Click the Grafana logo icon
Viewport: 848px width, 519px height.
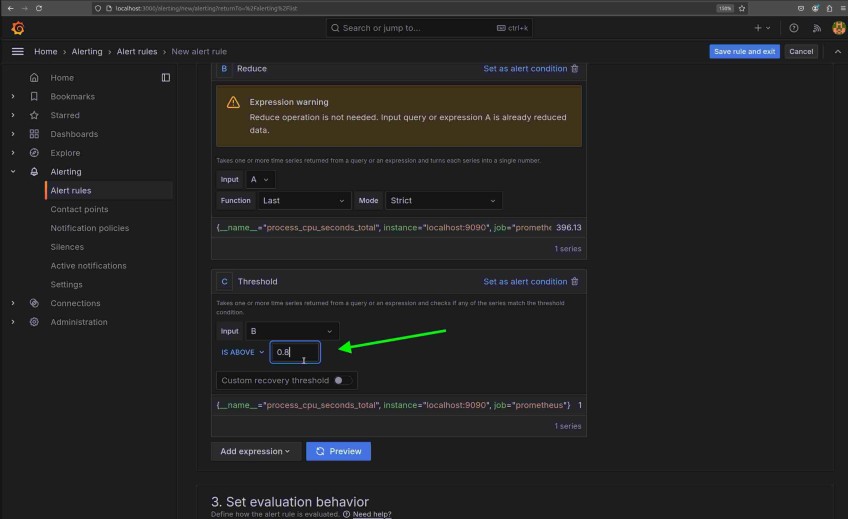18,28
